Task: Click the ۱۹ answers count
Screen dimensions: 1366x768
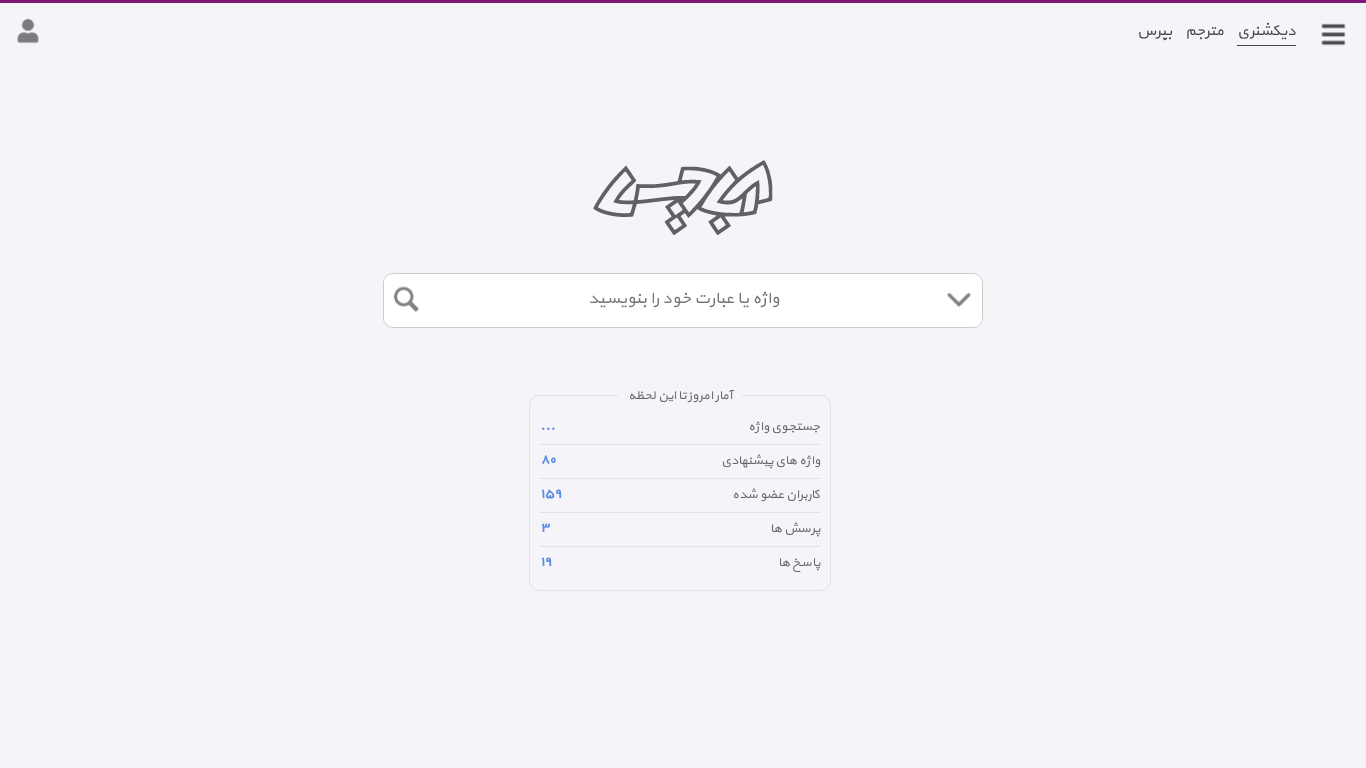Action: click(547, 562)
